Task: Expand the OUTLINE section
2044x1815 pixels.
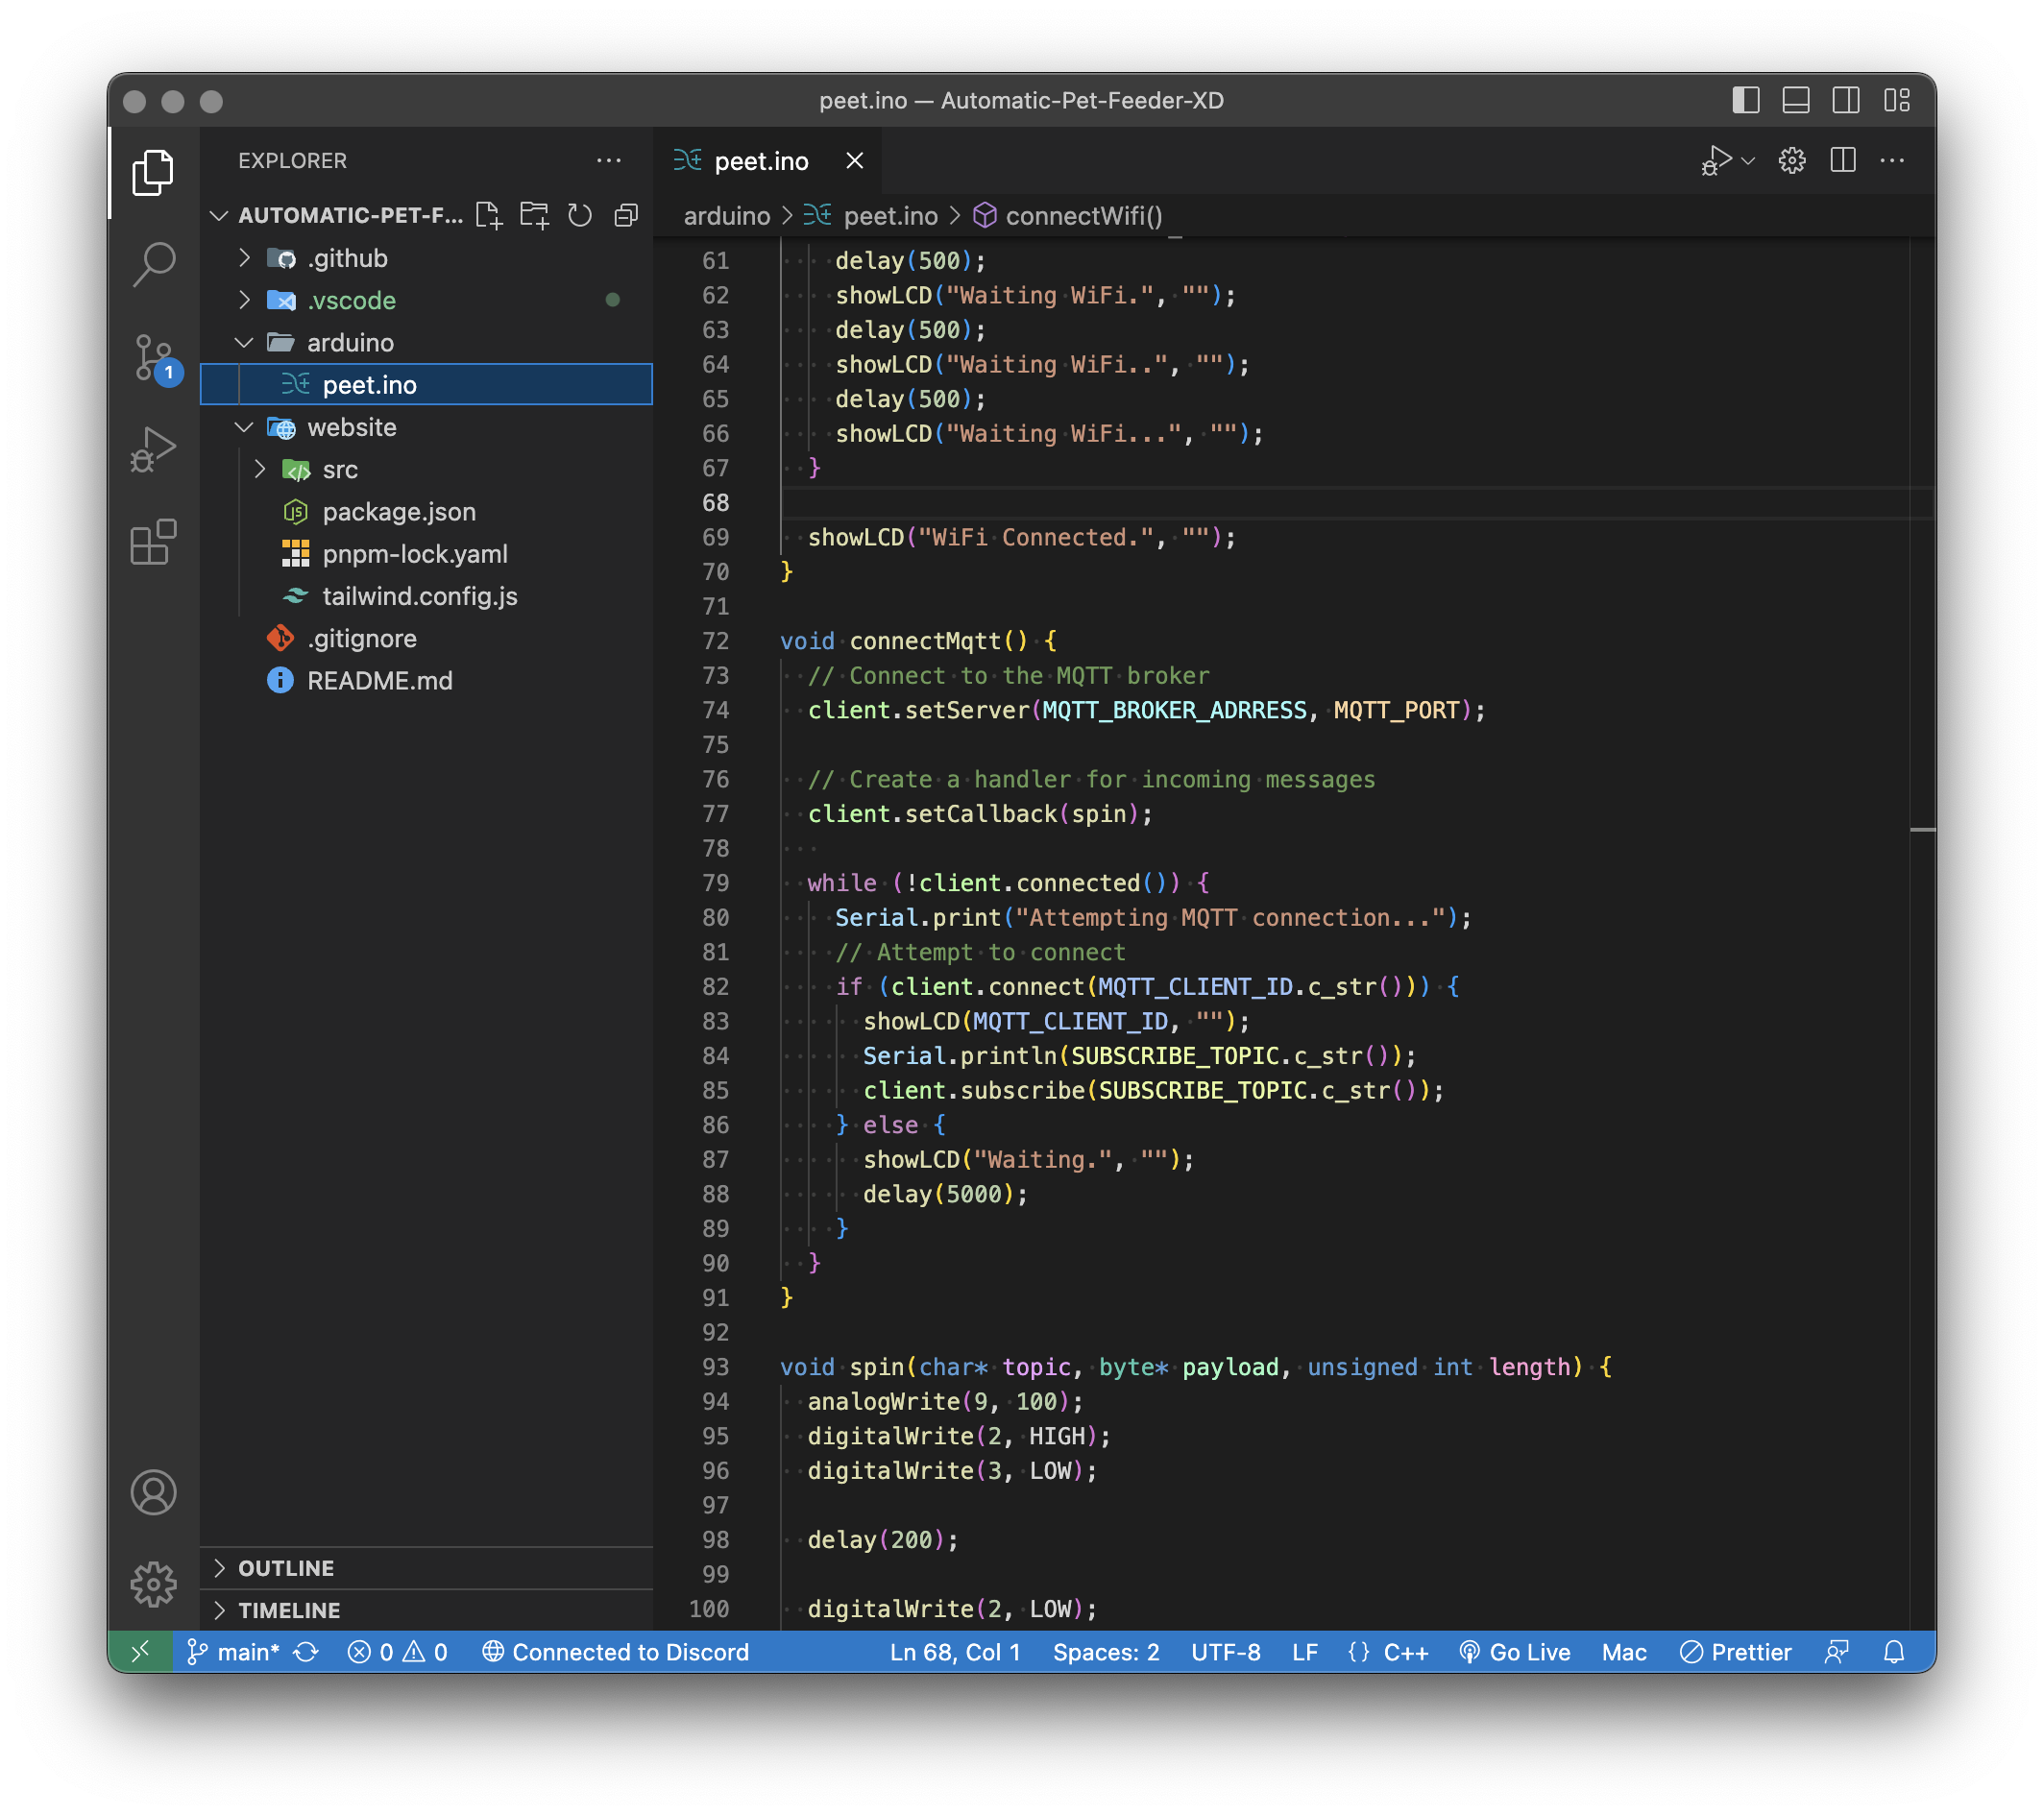Action: pos(286,1568)
